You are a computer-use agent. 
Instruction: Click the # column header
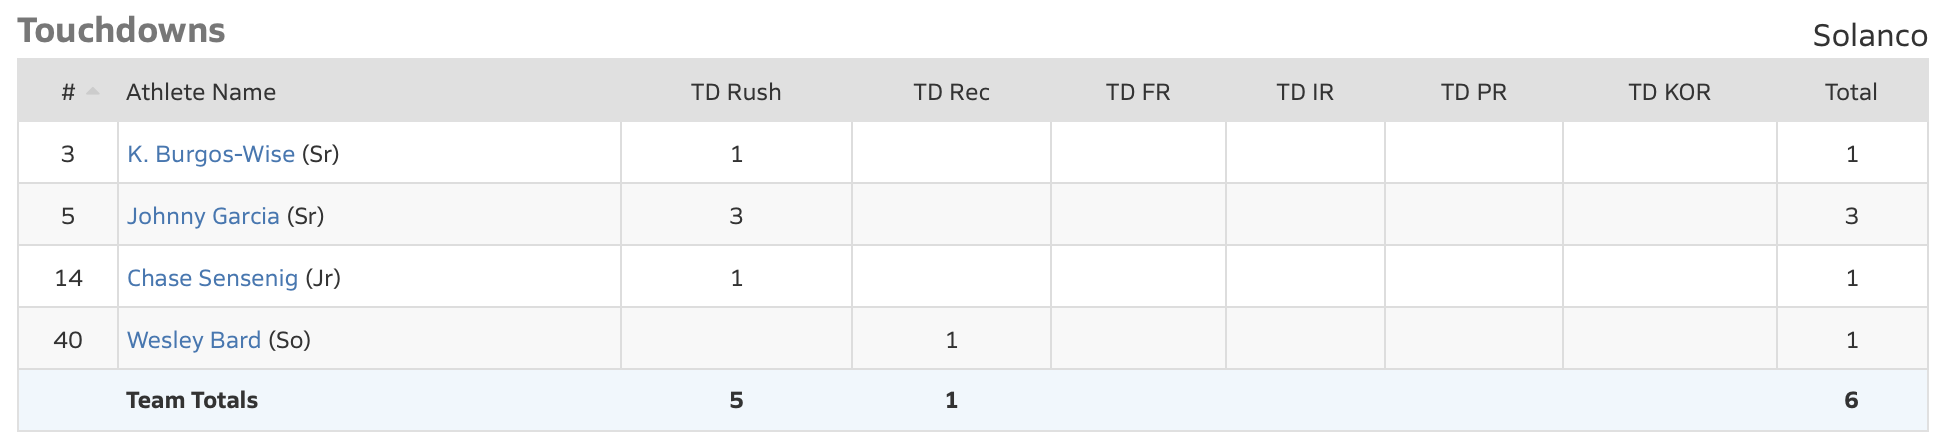[x=68, y=92]
